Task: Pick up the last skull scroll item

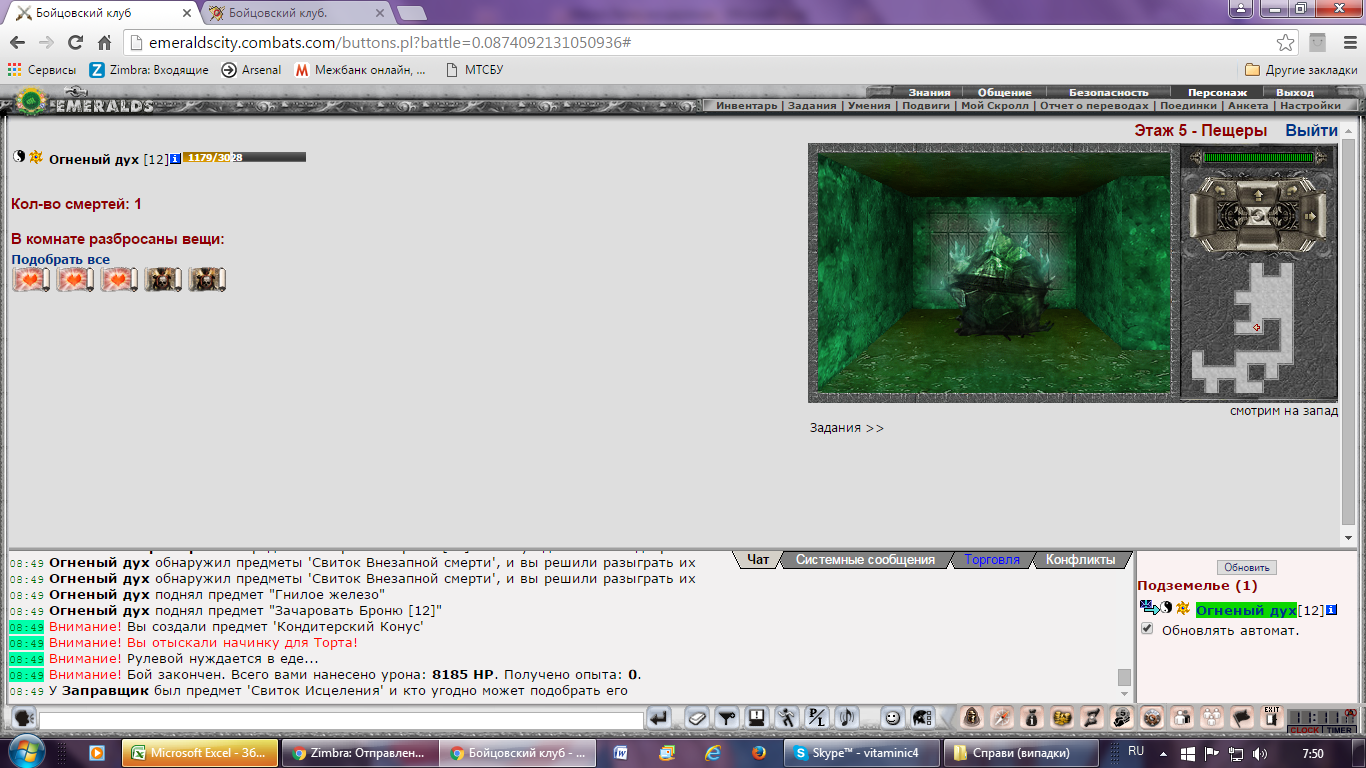Action: 207,280
